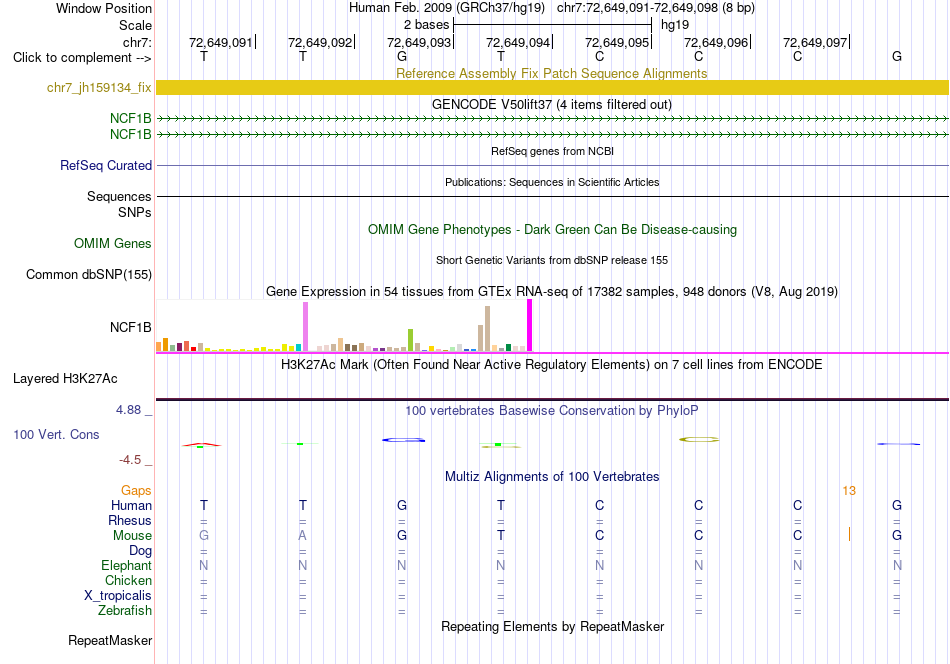950x664 pixels.
Task: Click the orange gap number 13
Action: 849,491
